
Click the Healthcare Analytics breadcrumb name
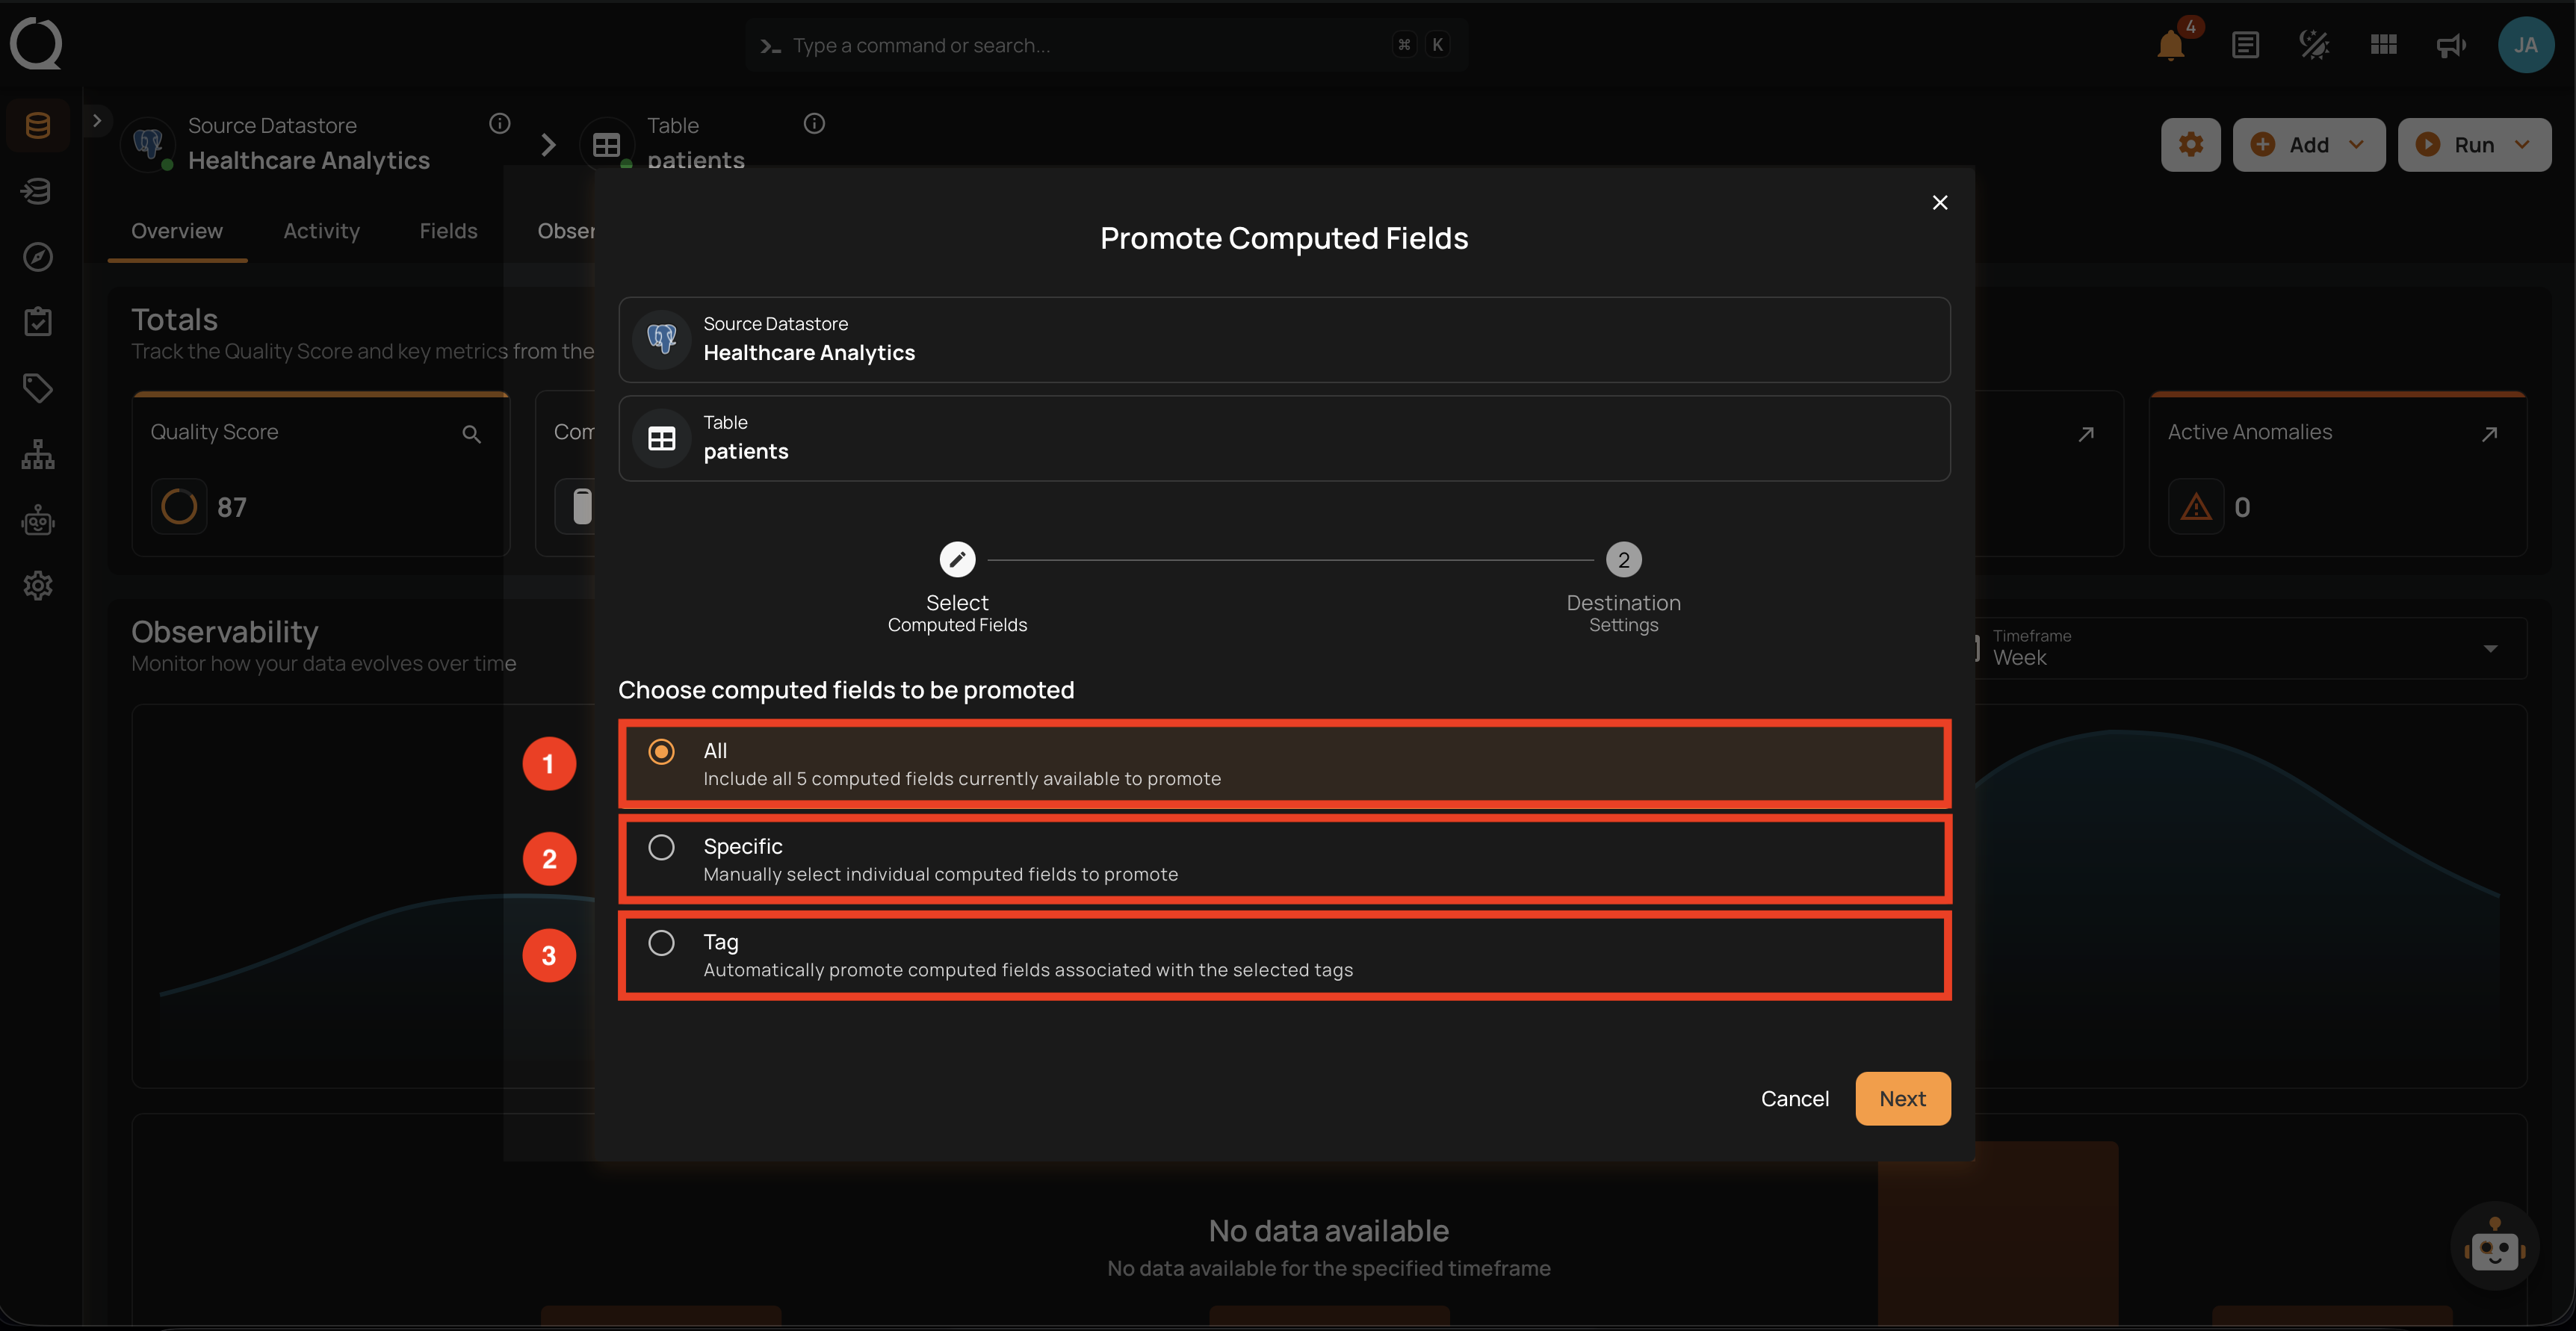[x=308, y=161]
